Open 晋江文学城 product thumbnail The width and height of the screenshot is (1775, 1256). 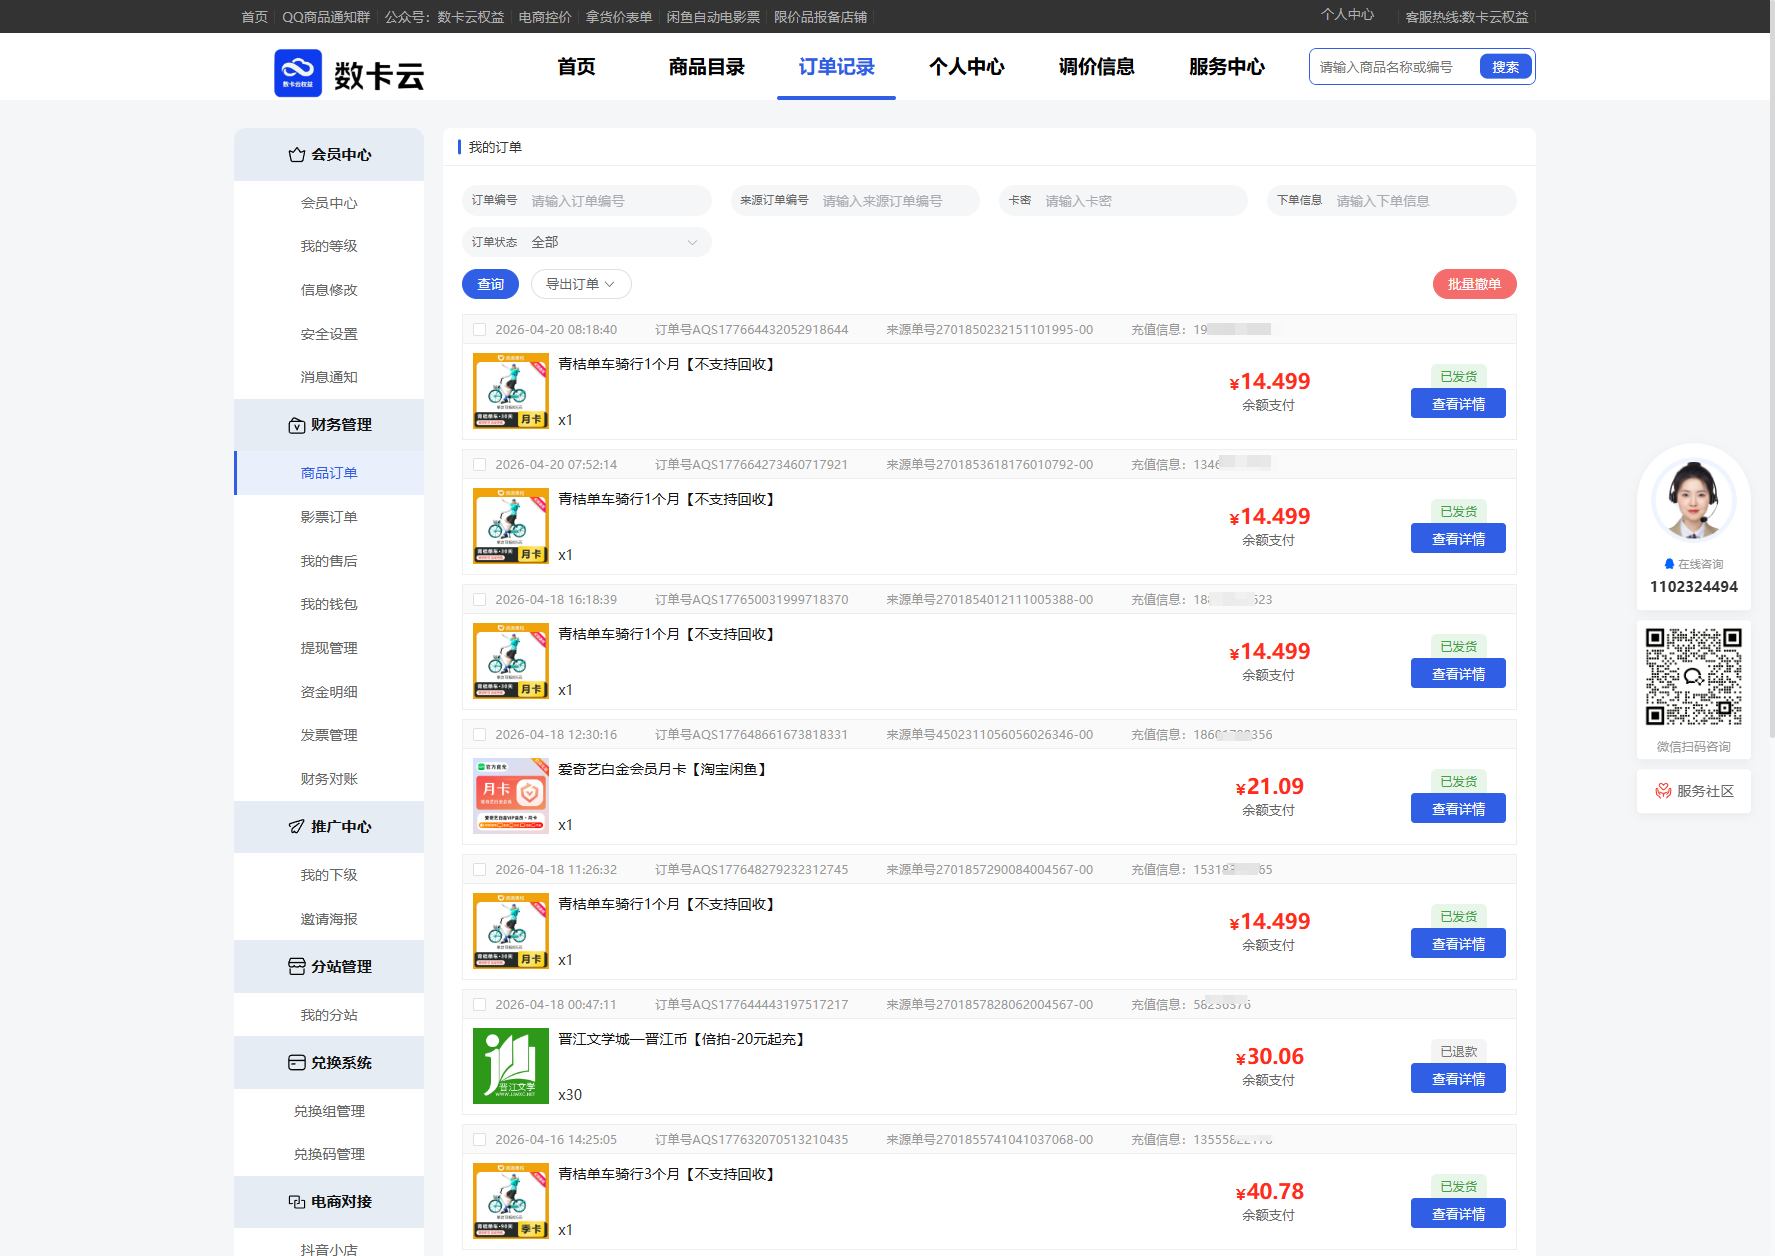[511, 1066]
